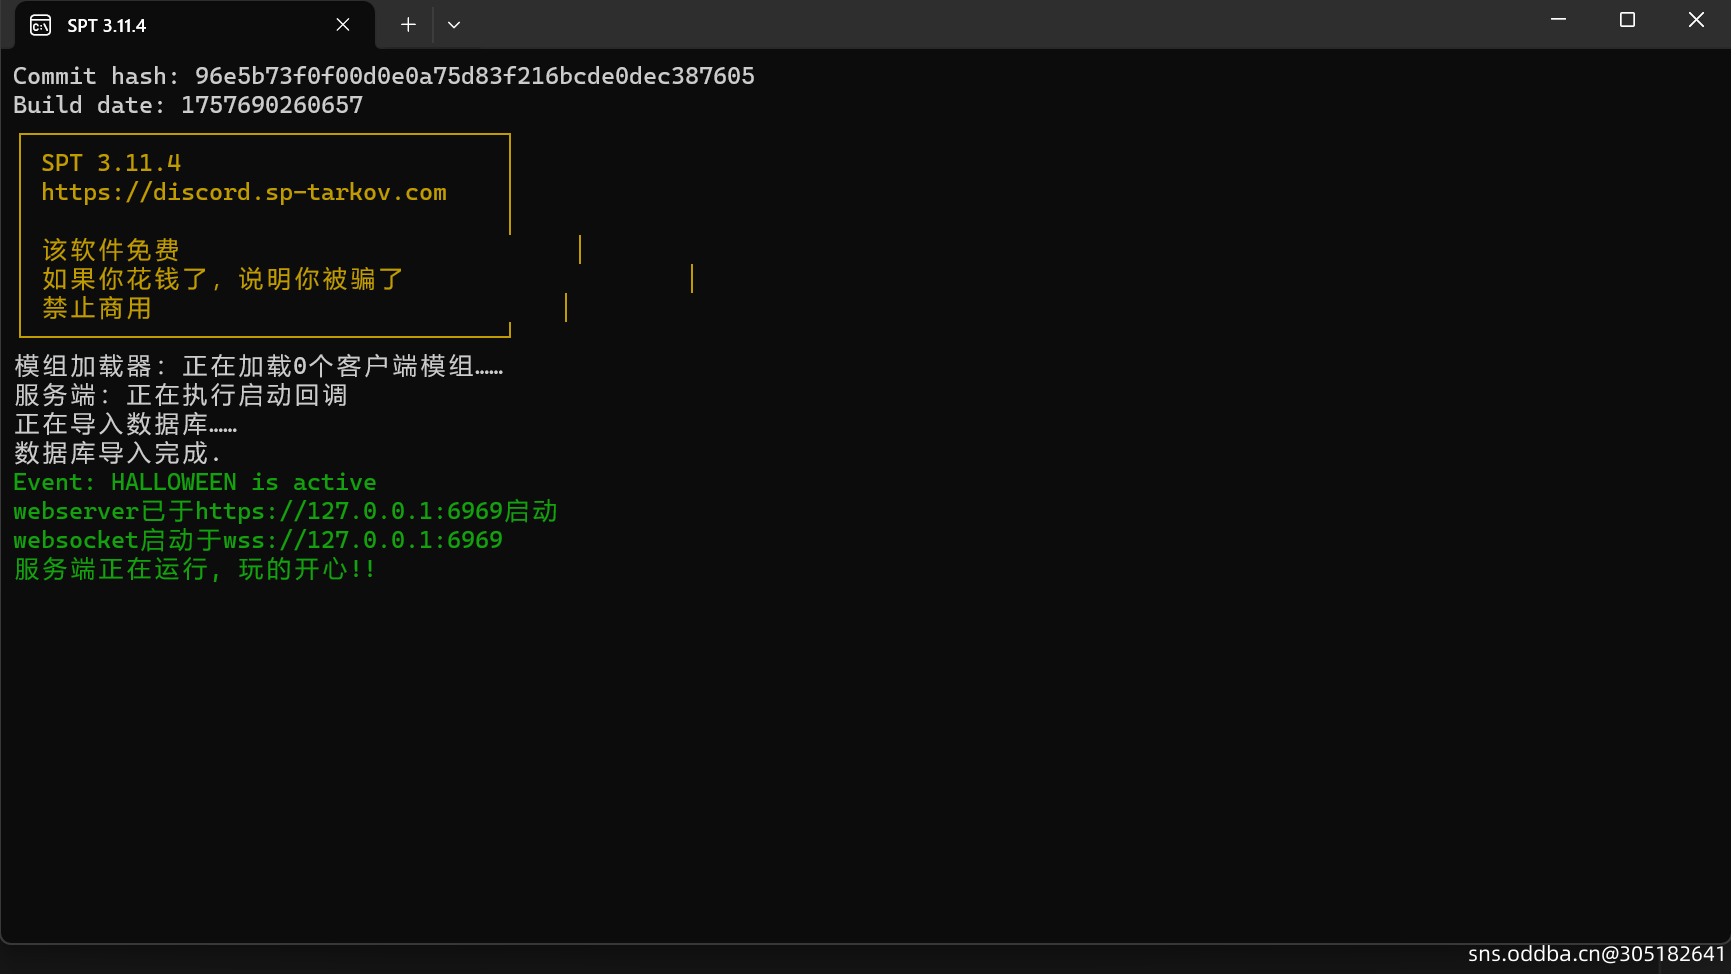Viewport: 1731px width, 974px height.
Task: Click the 服务端正在运行 status line
Action: [x=195, y=569]
